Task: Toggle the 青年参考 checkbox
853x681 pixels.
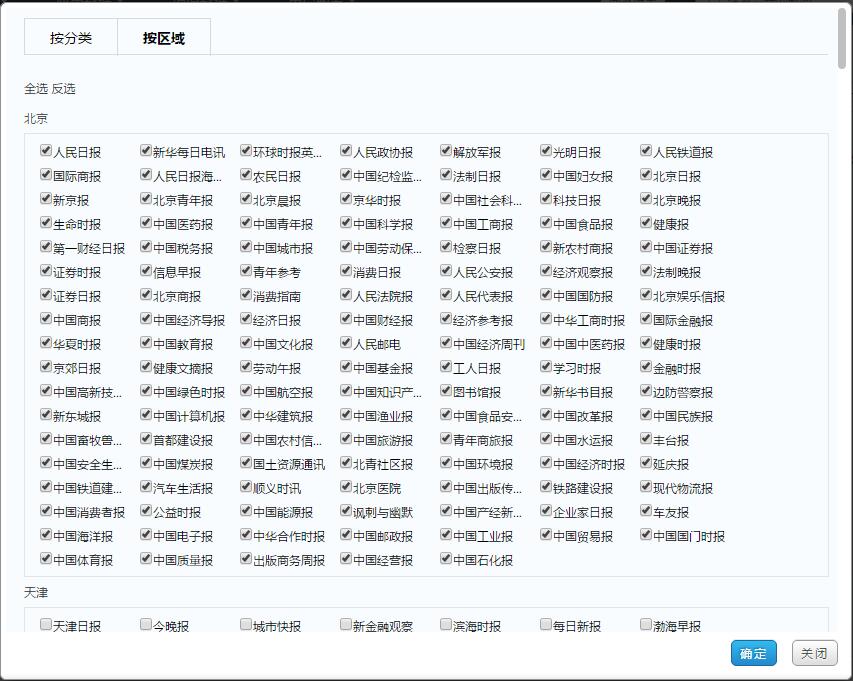Action: pyautogui.click(x=246, y=270)
